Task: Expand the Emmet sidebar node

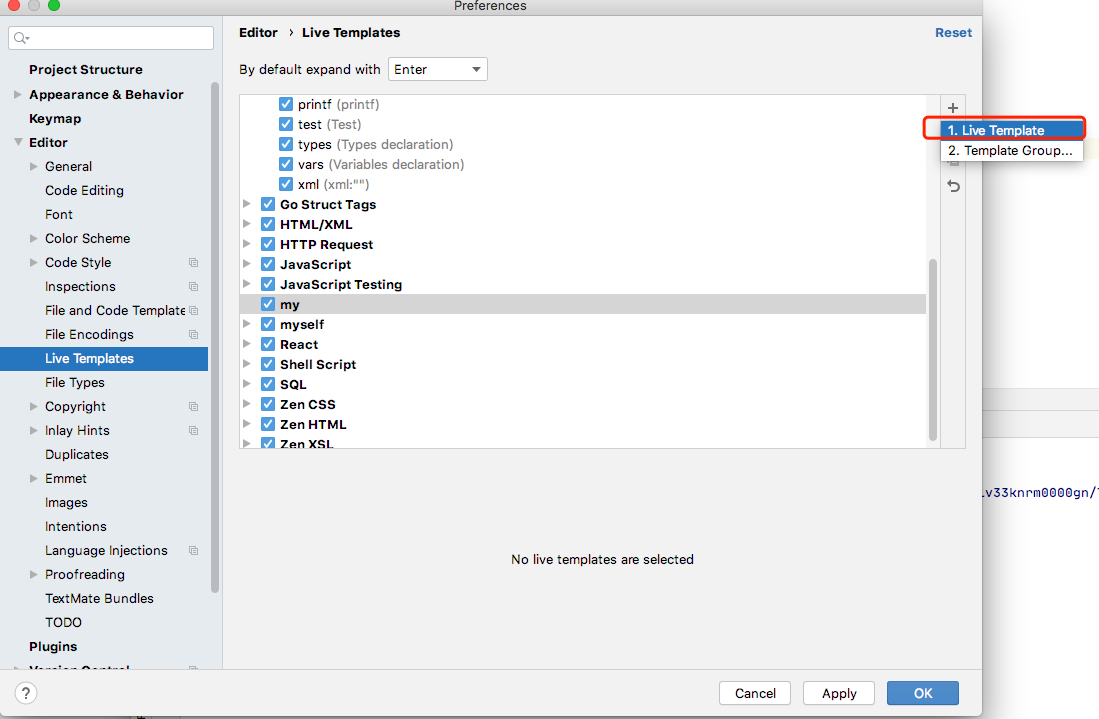Action: pyautogui.click(x=34, y=478)
